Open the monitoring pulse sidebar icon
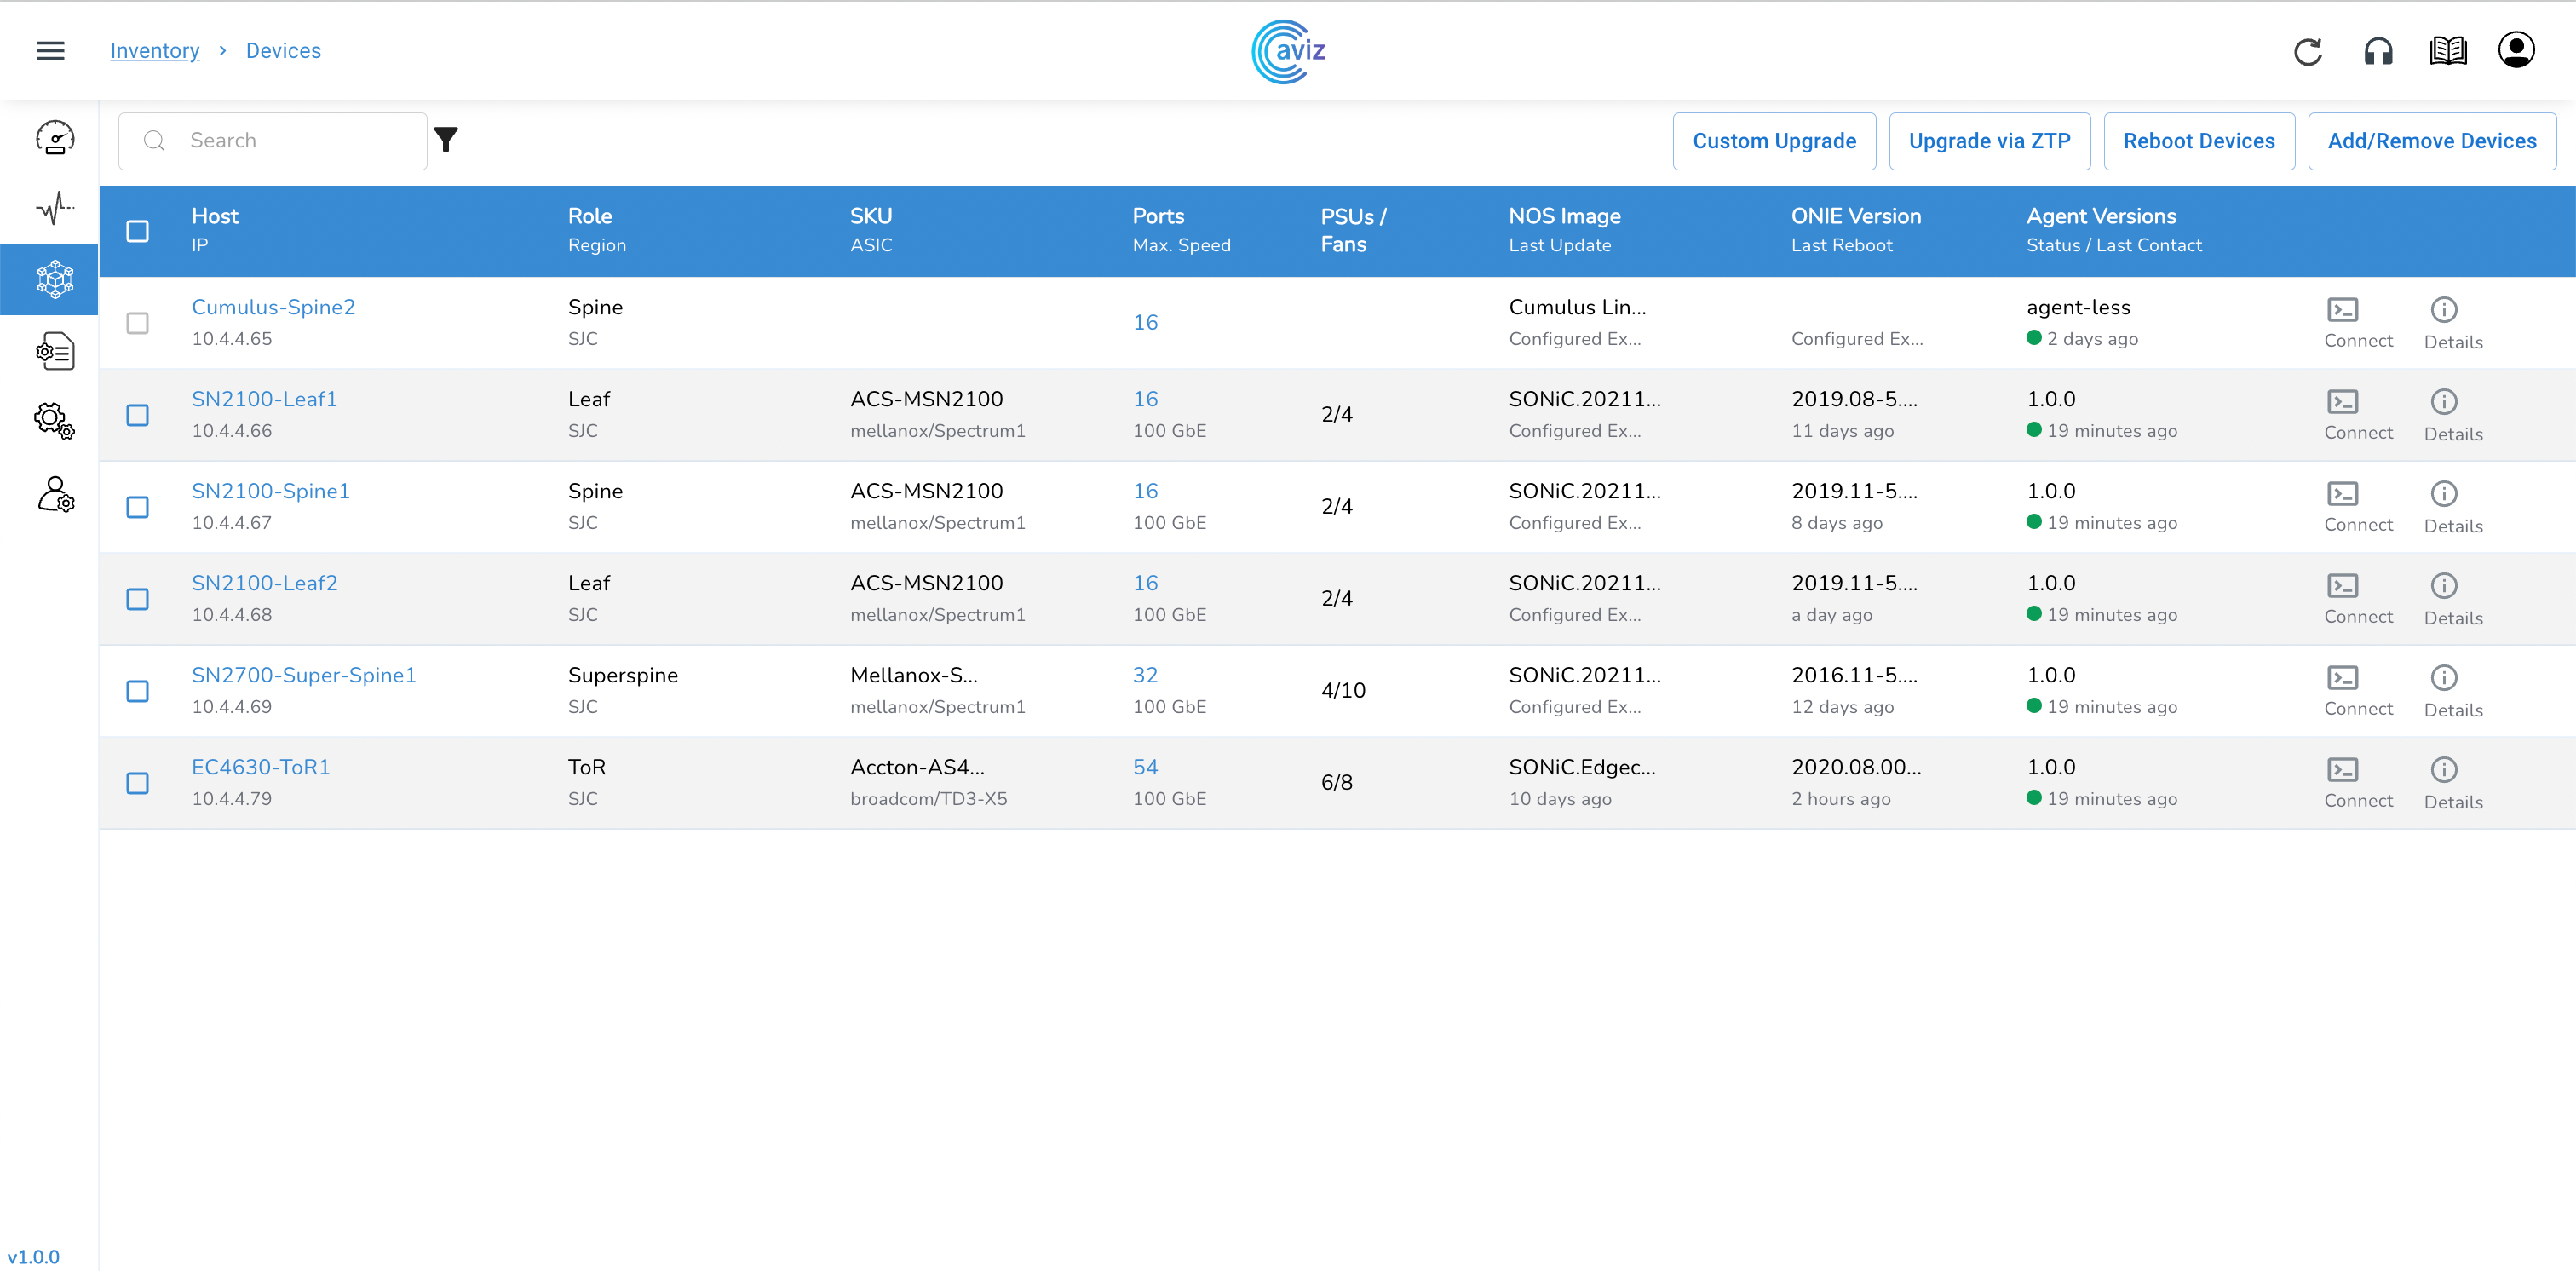2576x1271 pixels. 55,208
